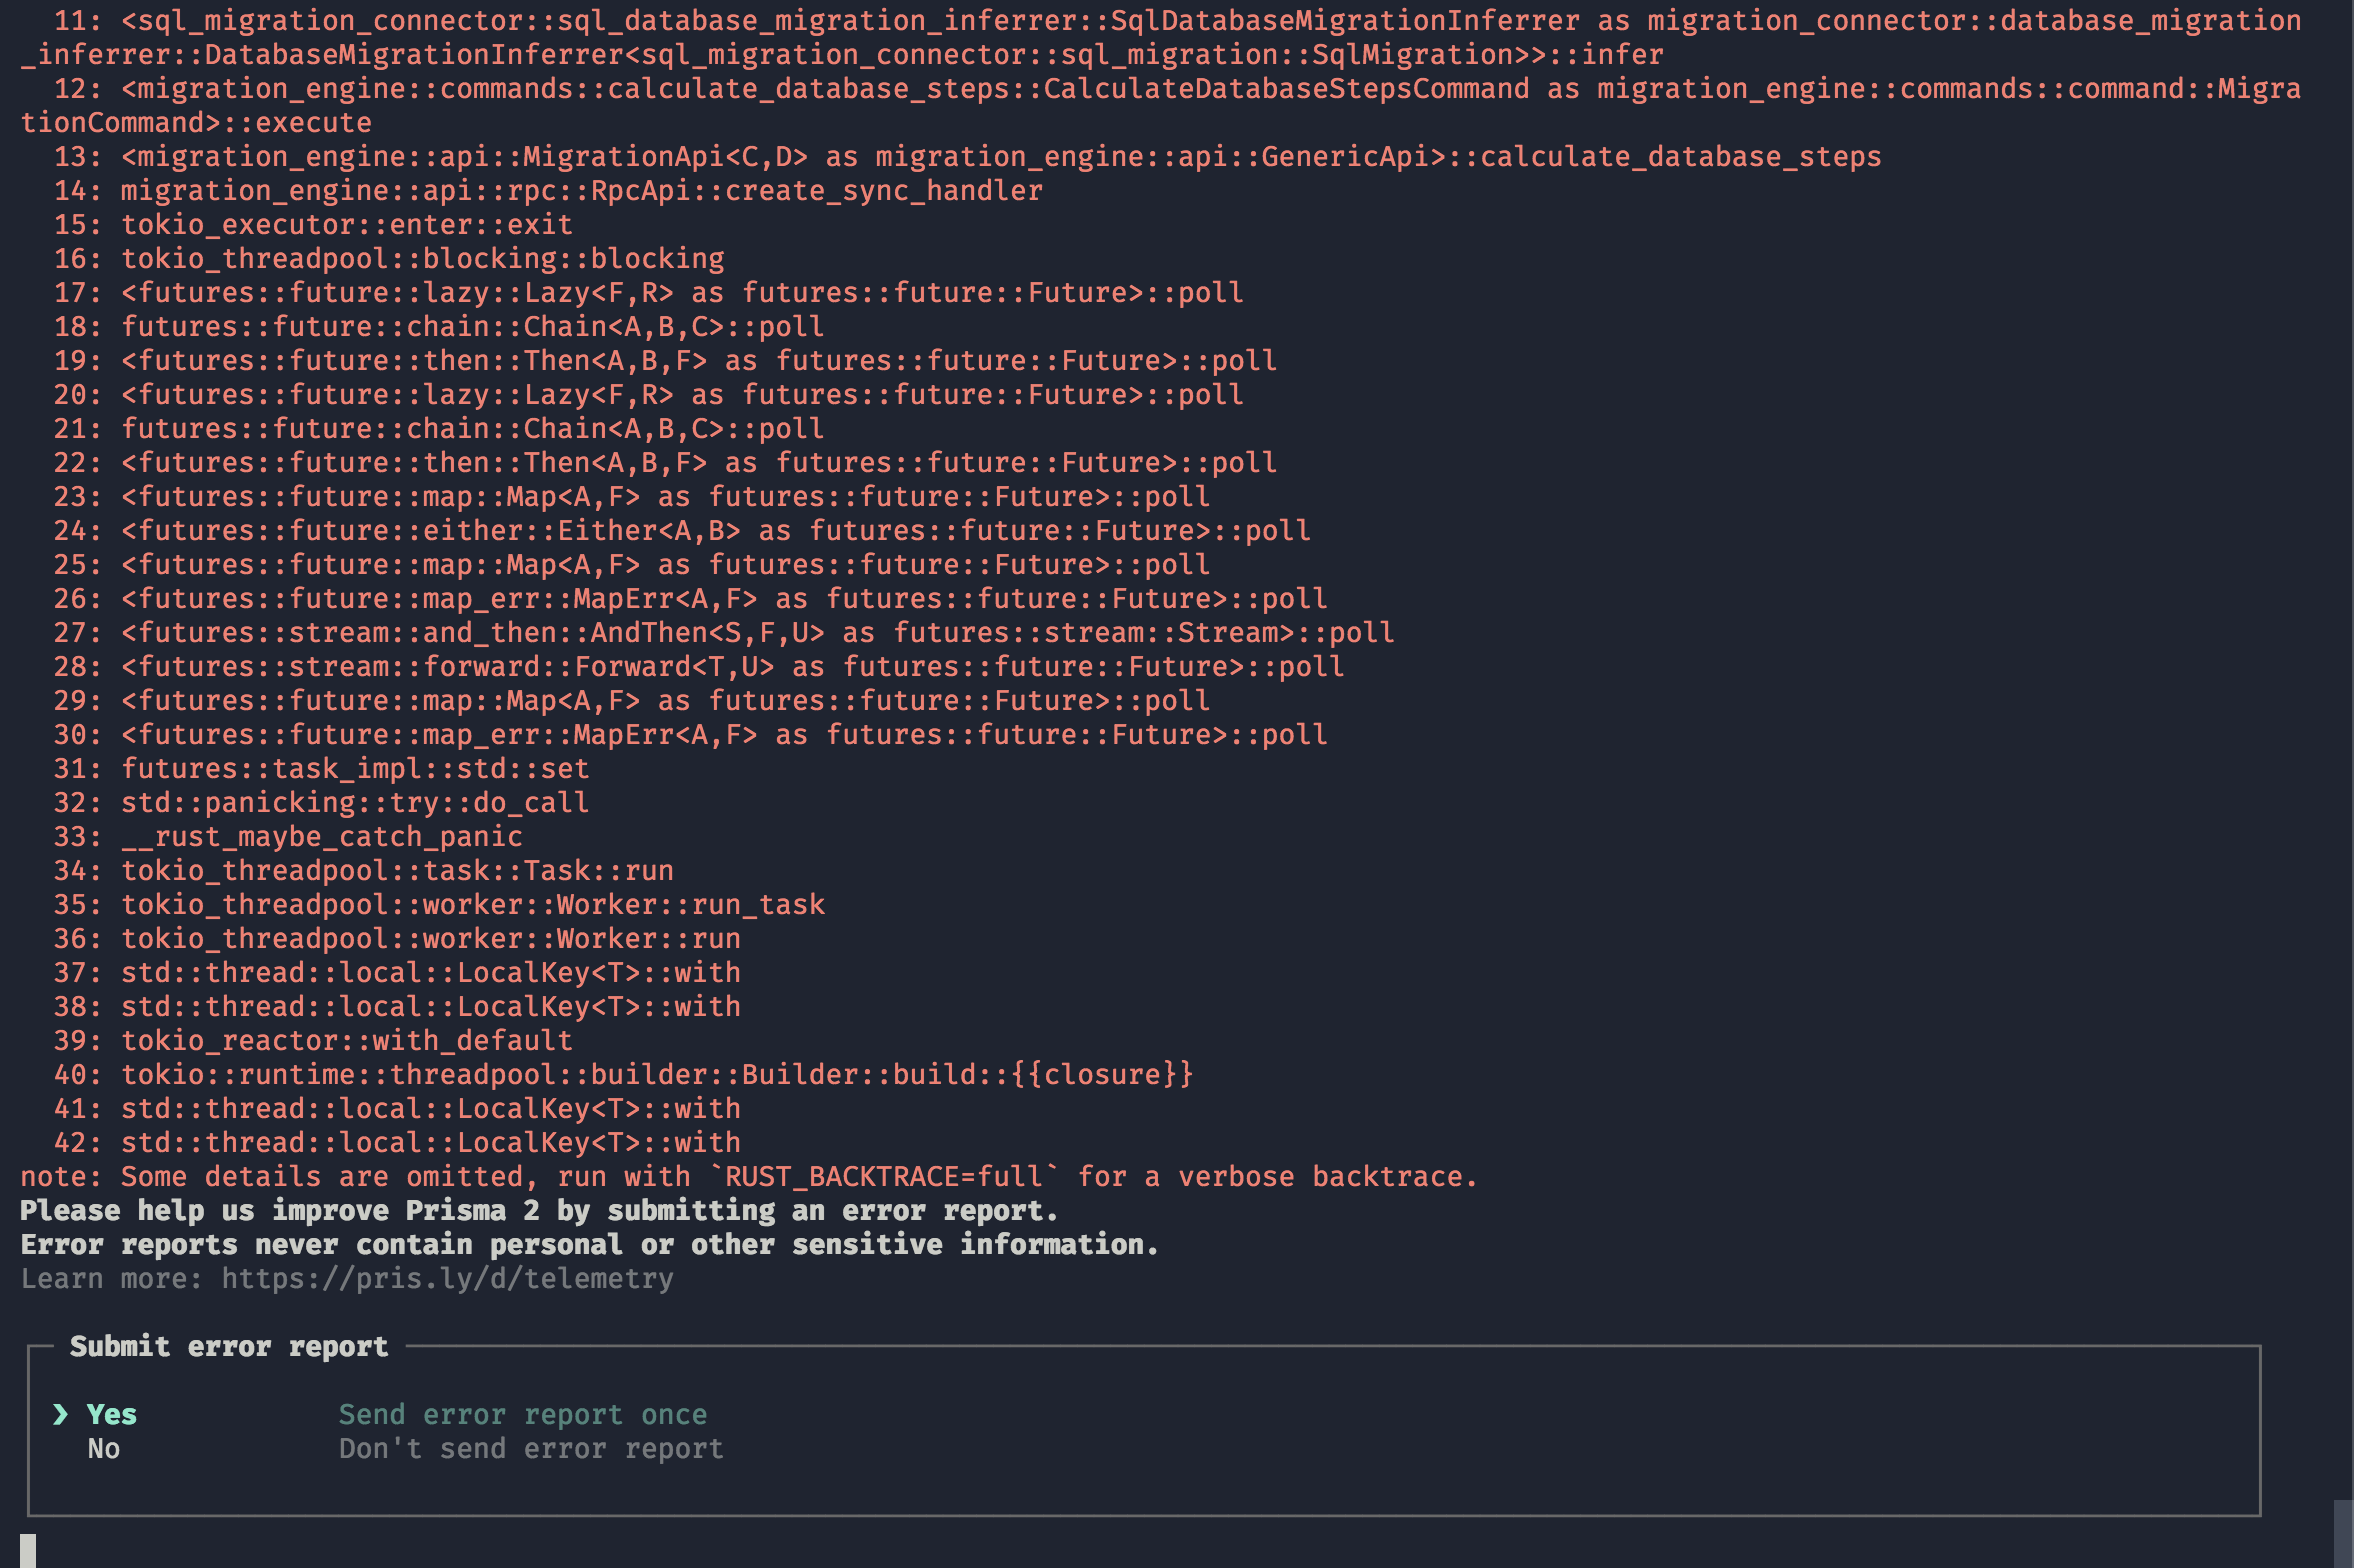Click the 'Don't send error report' label

tap(532, 1448)
